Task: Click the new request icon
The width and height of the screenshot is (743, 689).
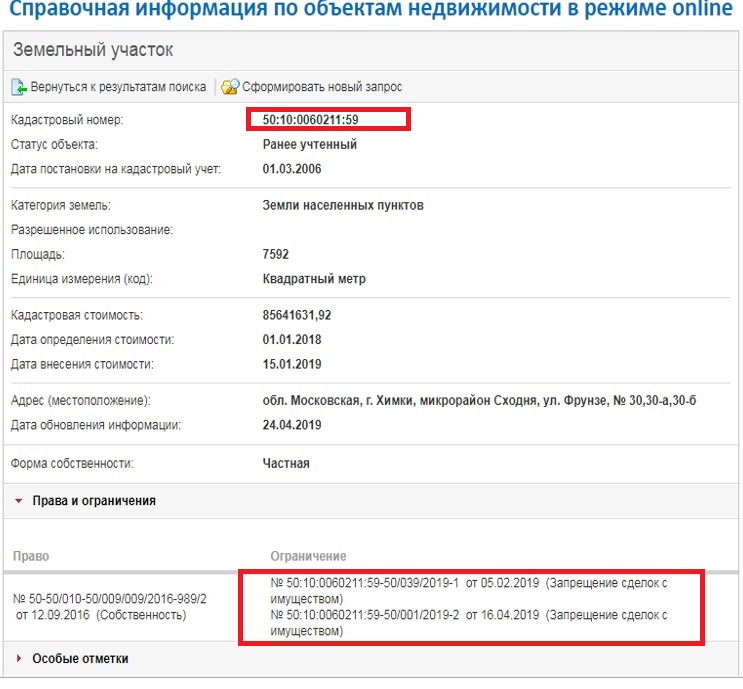Action: coord(230,87)
